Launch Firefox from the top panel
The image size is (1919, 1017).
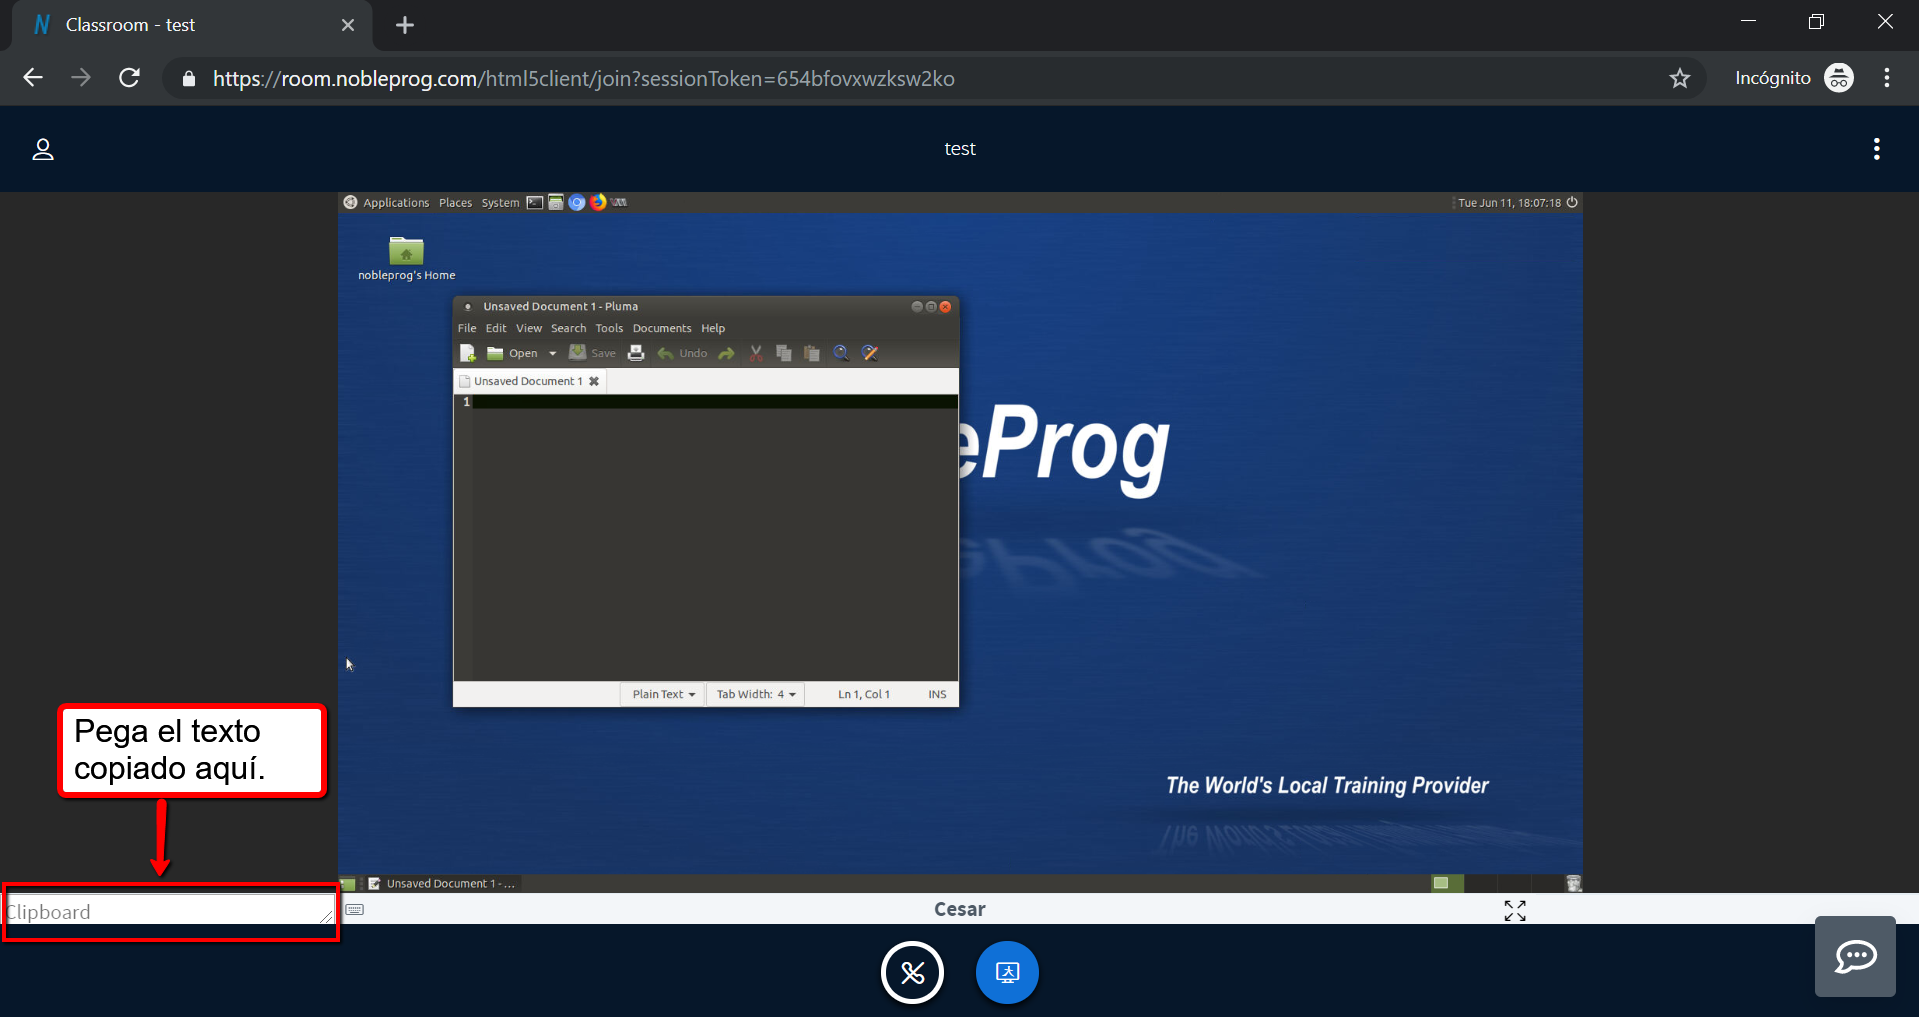pos(598,202)
